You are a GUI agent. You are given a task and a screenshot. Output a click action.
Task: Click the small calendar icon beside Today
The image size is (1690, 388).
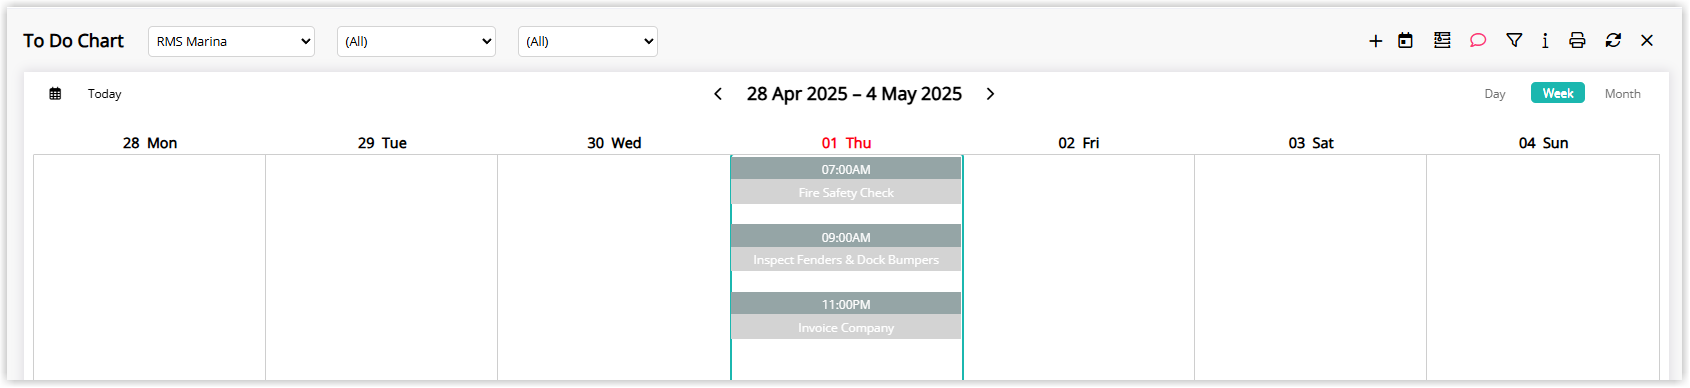55,94
